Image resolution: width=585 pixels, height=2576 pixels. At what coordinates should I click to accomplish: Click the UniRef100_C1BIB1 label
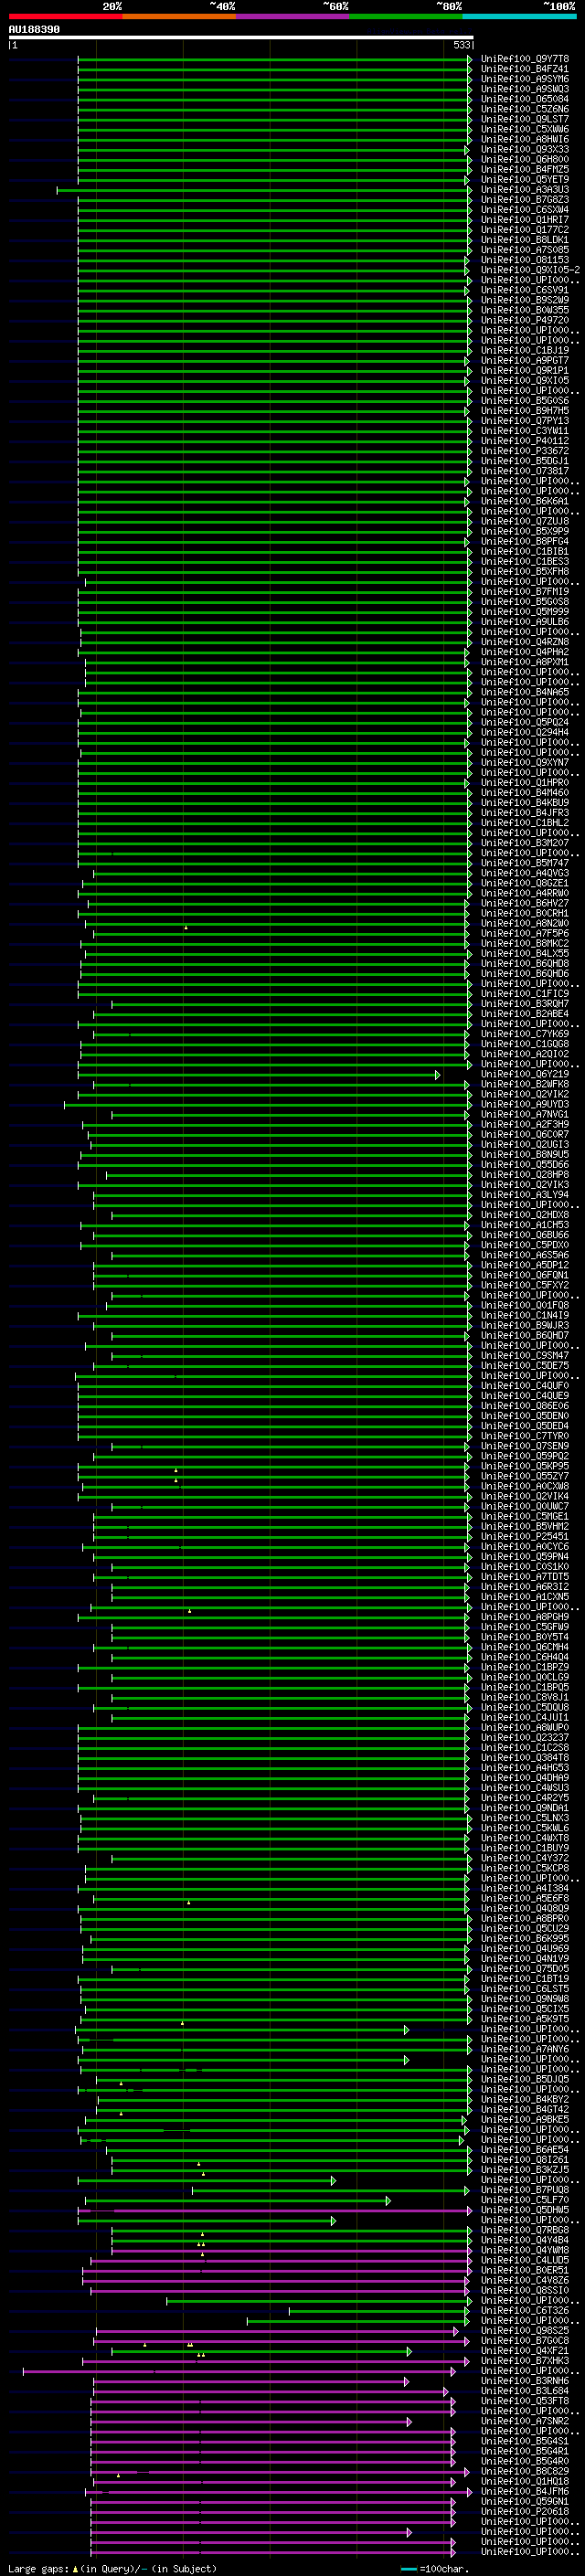(x=524, y=551)
